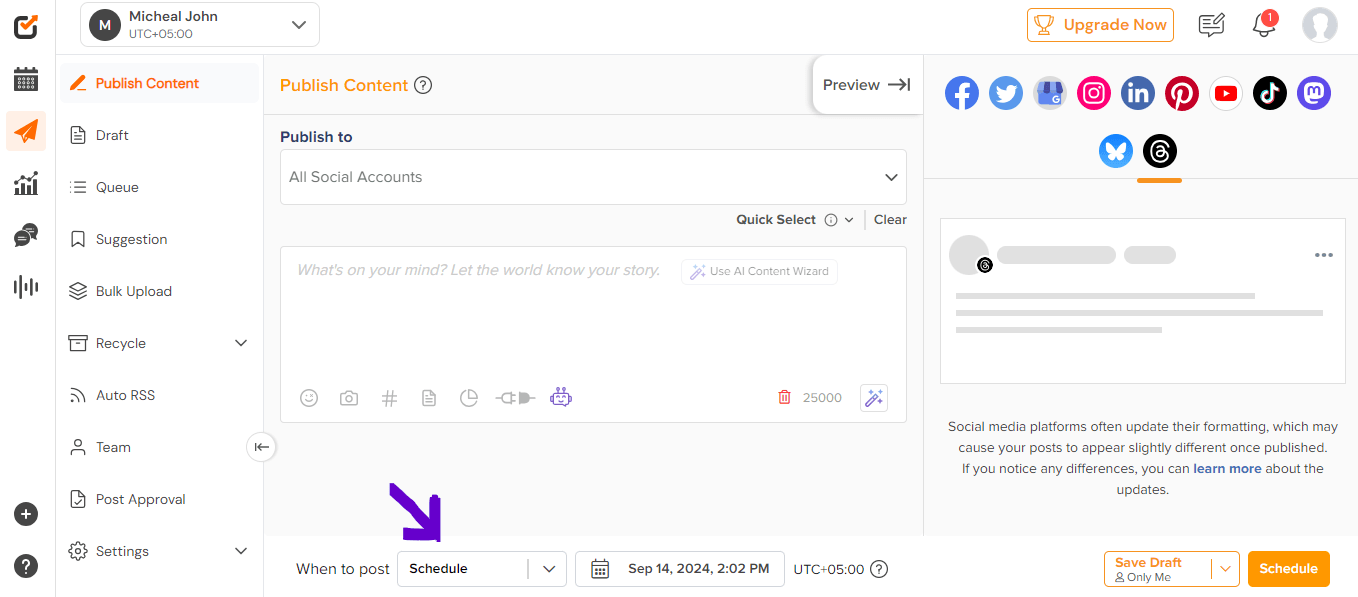Click the magic wand button beside 25000

coord(874,398)
